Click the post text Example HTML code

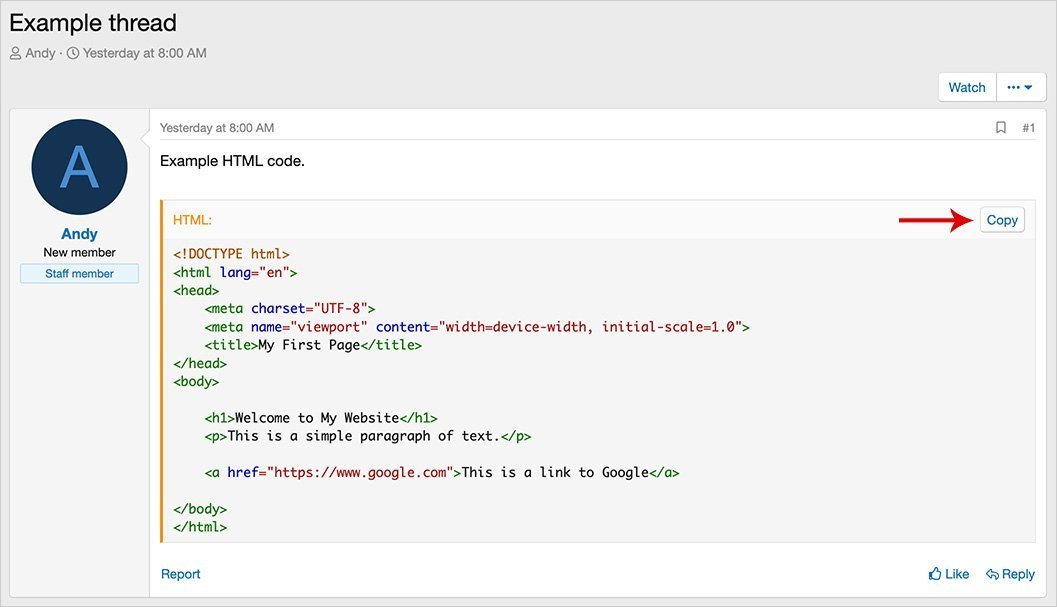[x=232, y=160]
